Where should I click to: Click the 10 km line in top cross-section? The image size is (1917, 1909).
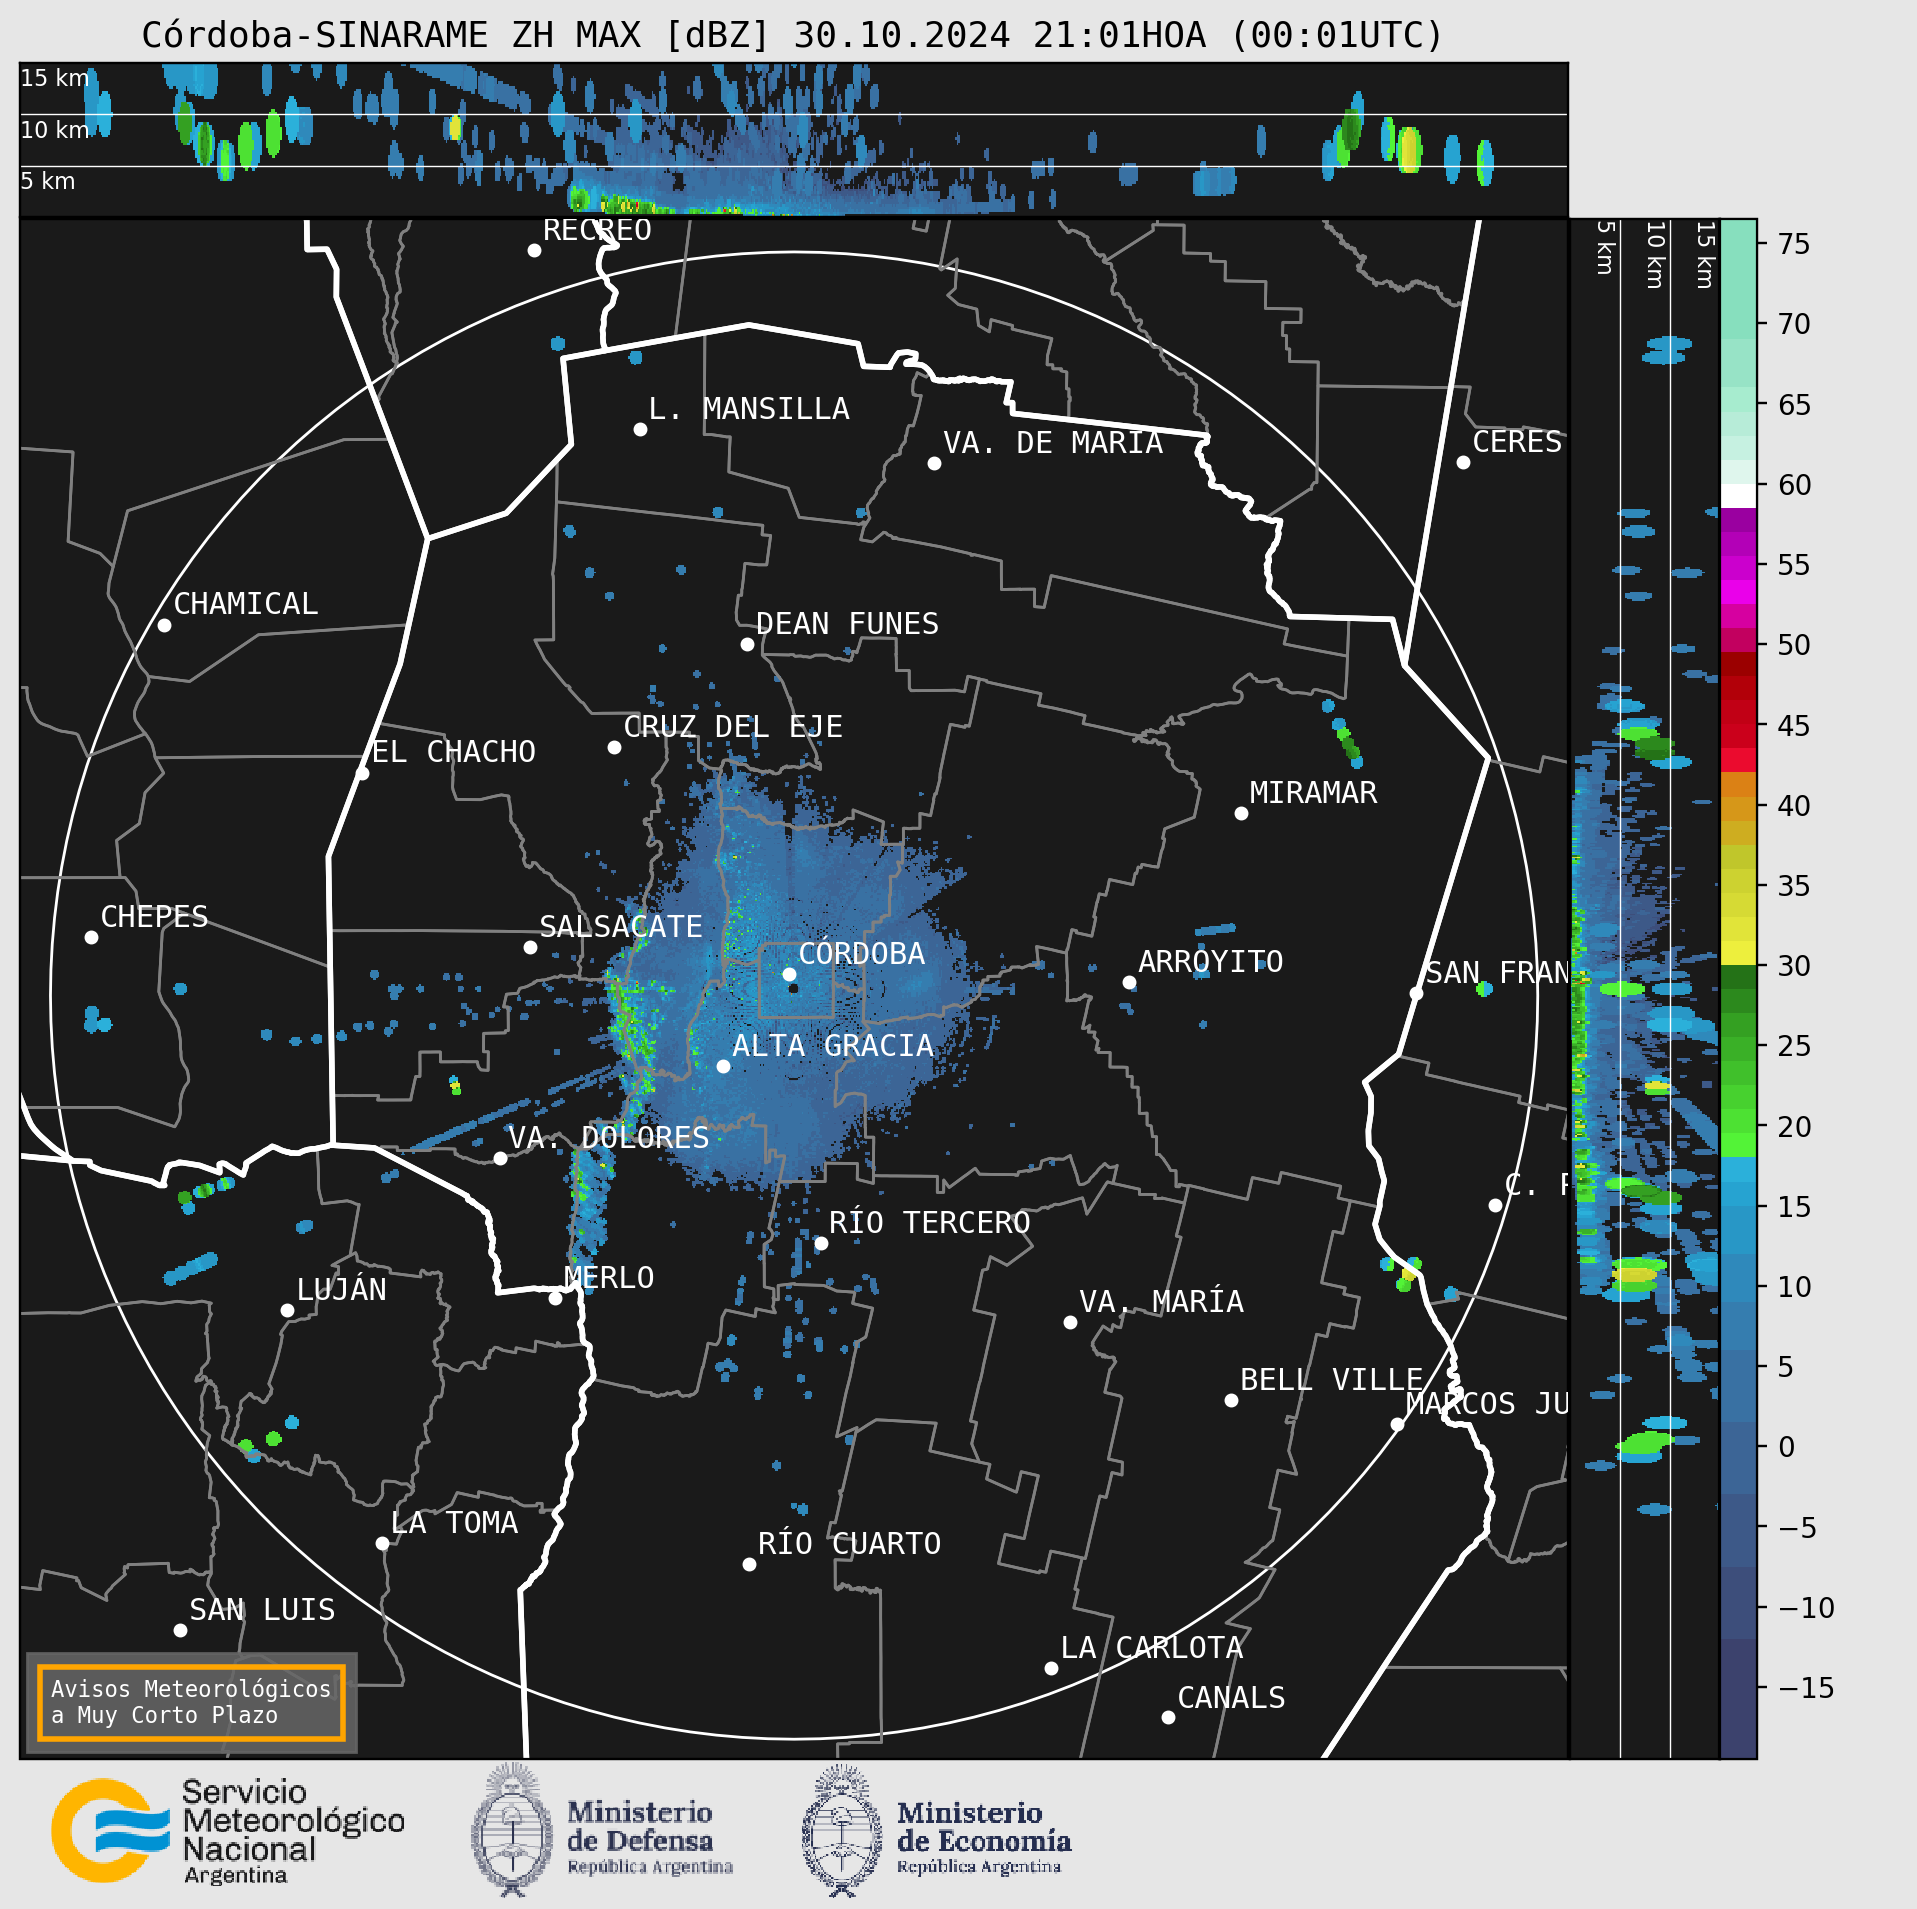793,114
